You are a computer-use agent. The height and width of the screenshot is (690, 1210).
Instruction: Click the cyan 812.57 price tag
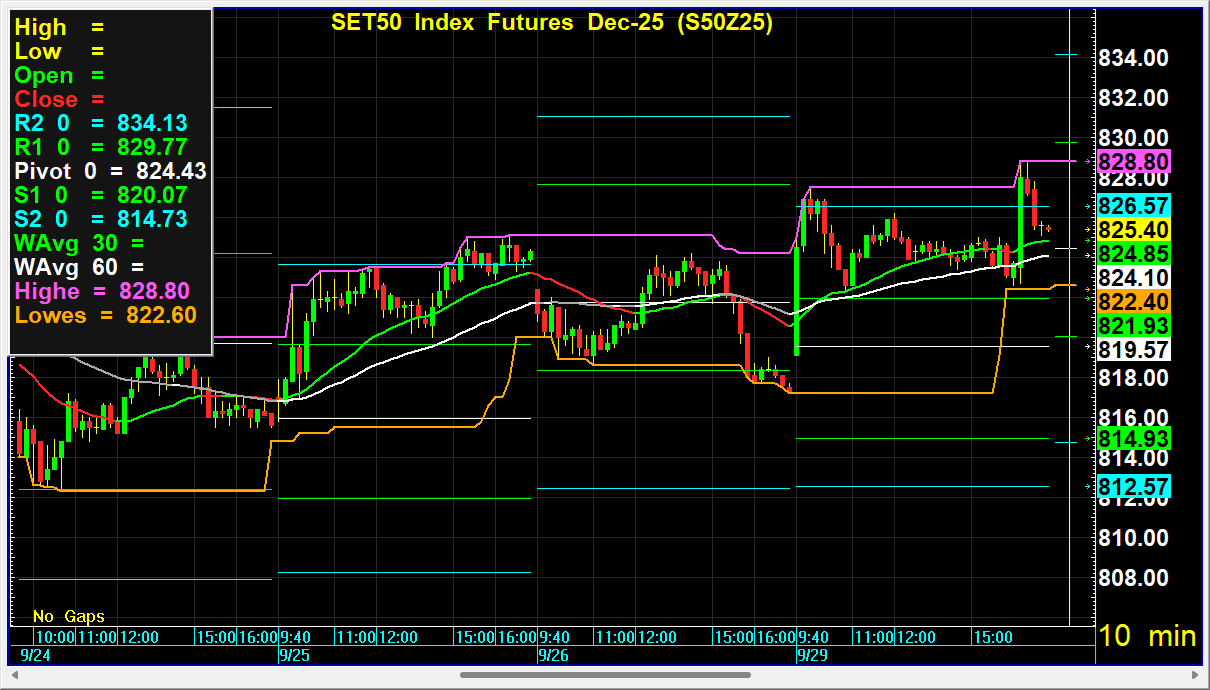pyautogui.click(x=1133, y=487)
